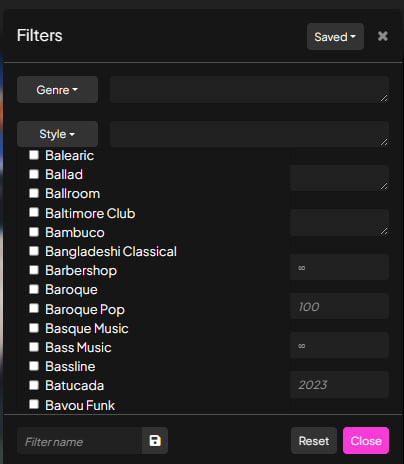
Task: Click the field with placeholder 2023
Action: click(x=339, y=385)
